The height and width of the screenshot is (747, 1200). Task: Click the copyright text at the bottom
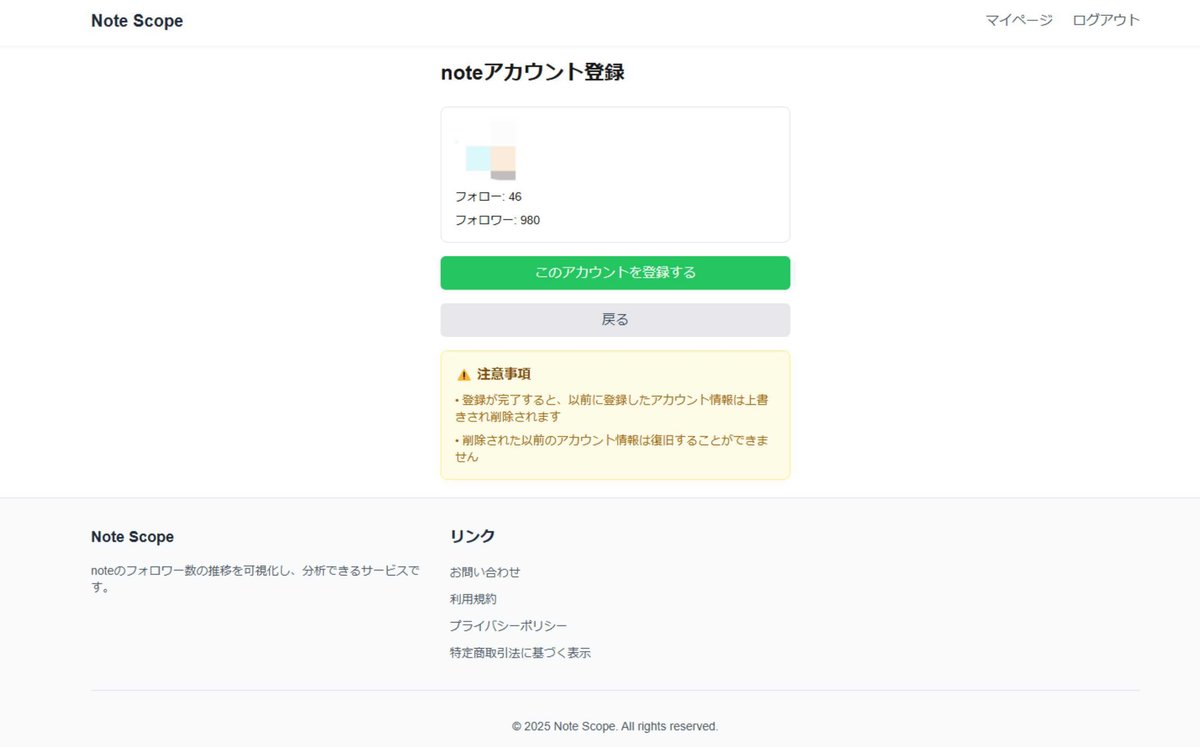tap(615, 726)
